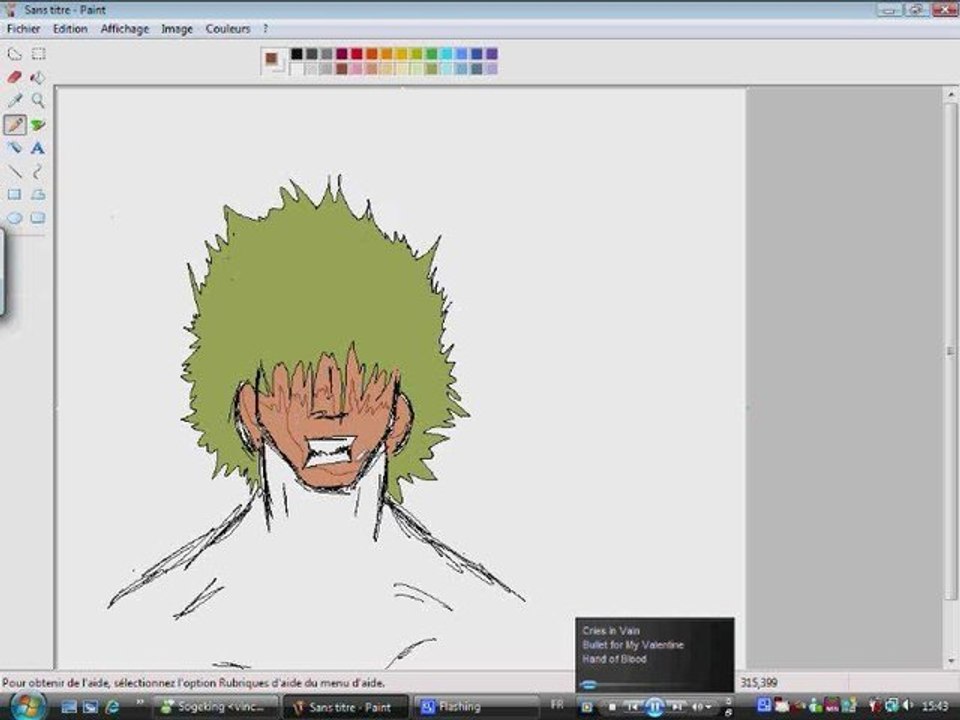Click the 315,399 cursor coordinates in status bar
960x720 pixels.
pyautogui.click(x=759, y=682)
